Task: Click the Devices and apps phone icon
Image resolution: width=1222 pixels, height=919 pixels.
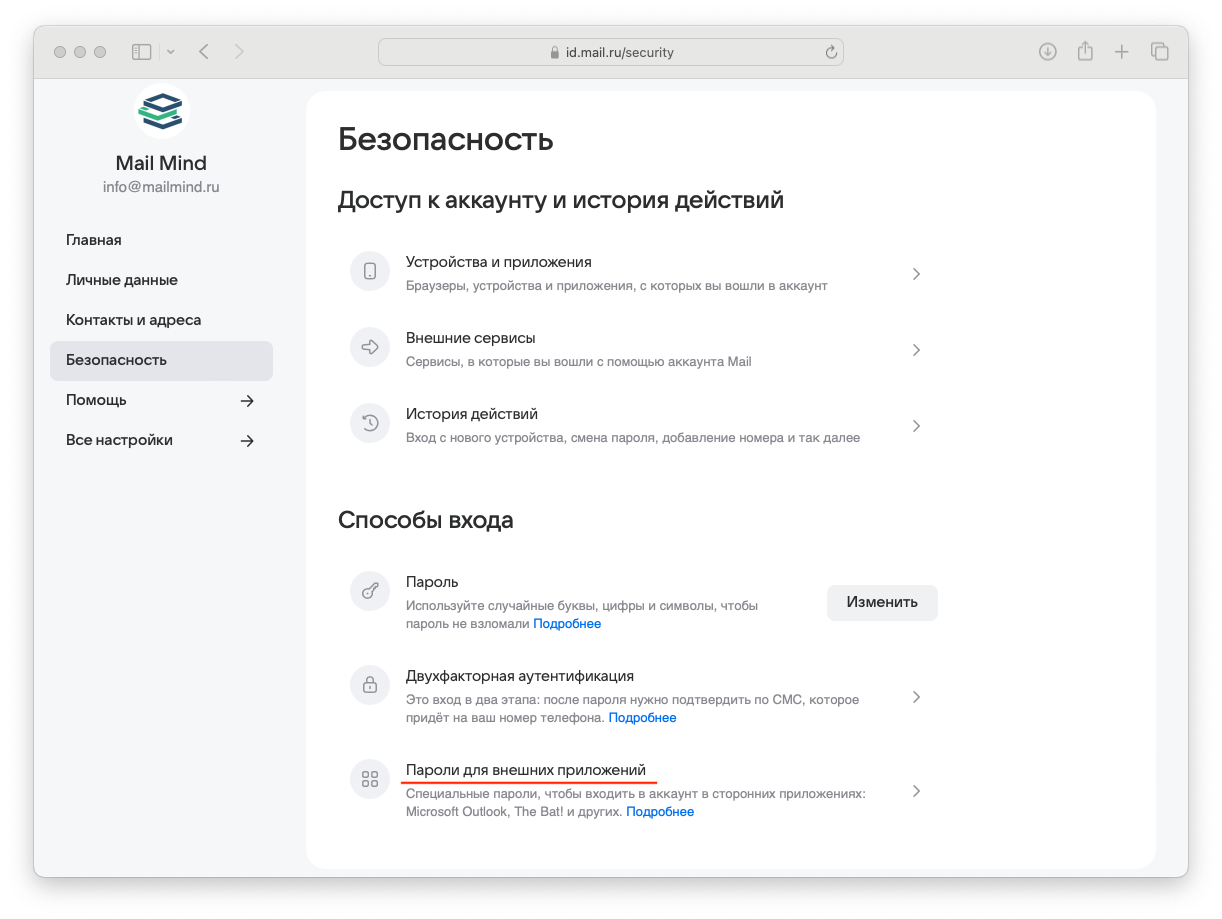Action: pos(369,272)
